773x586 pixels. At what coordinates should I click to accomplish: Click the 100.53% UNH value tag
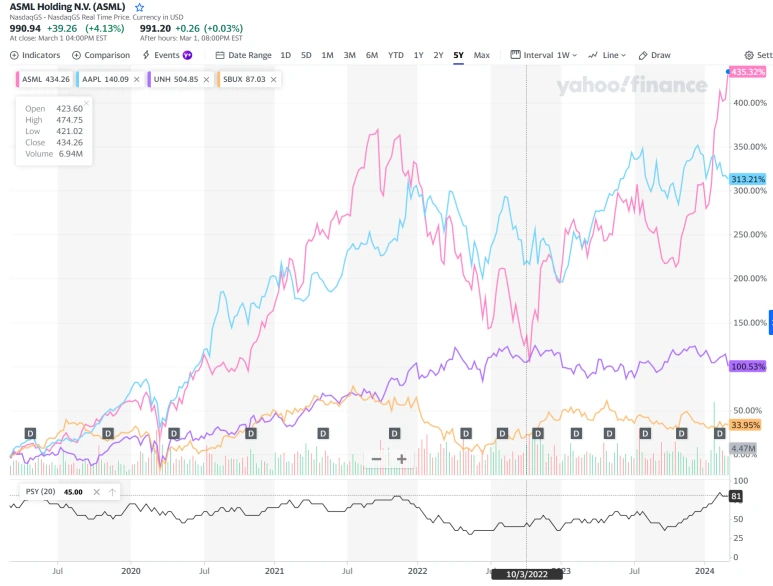point(748,367)
